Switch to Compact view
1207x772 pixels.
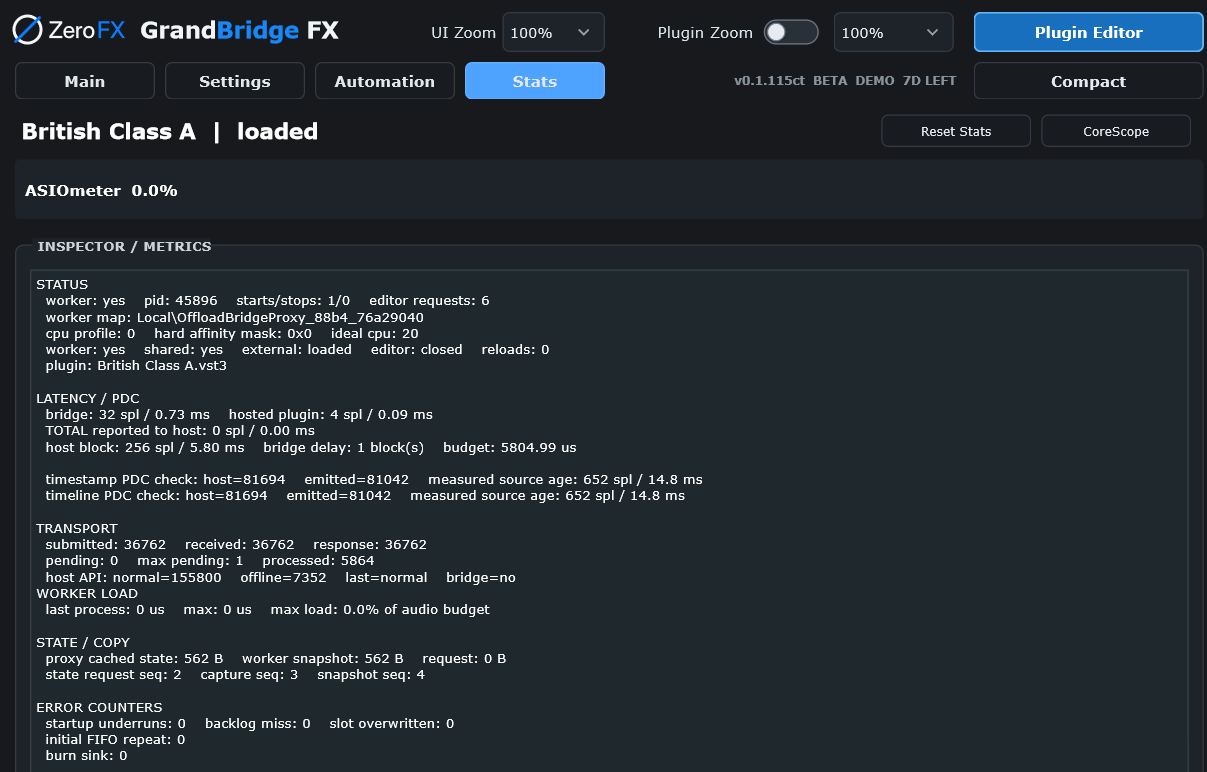click(x=1089, y=81)
